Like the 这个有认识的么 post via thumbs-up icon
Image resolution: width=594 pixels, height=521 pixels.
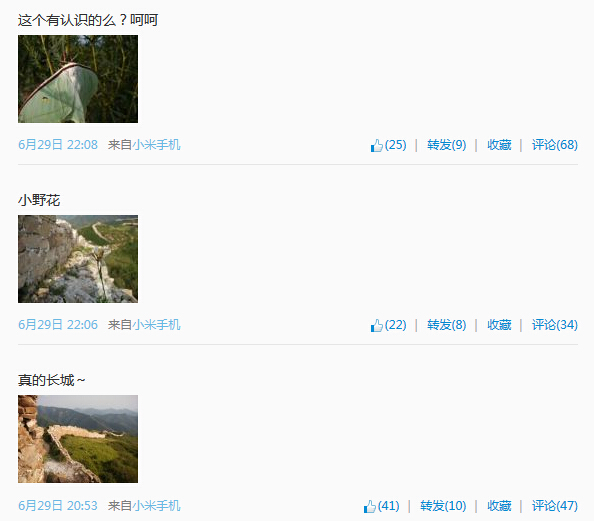point(377,145)
